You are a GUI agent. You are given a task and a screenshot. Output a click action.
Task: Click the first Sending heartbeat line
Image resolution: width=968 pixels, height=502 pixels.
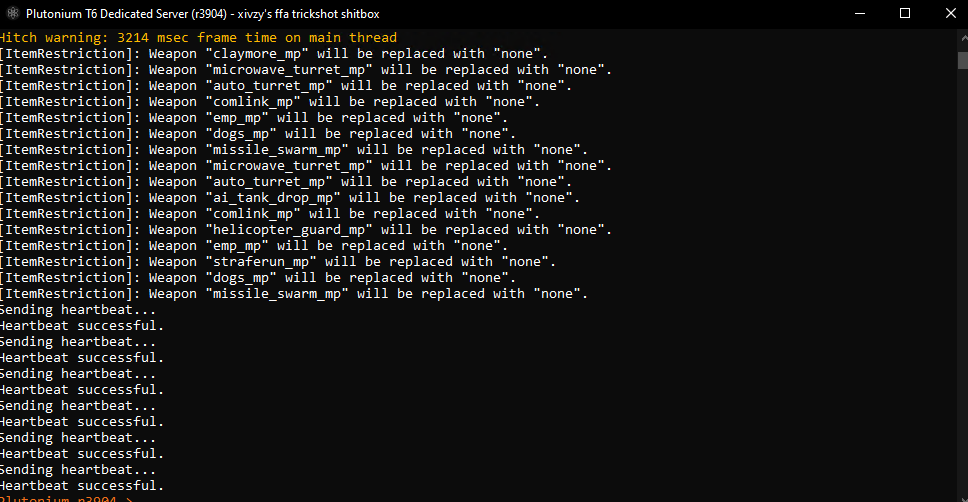coord(78,310)
